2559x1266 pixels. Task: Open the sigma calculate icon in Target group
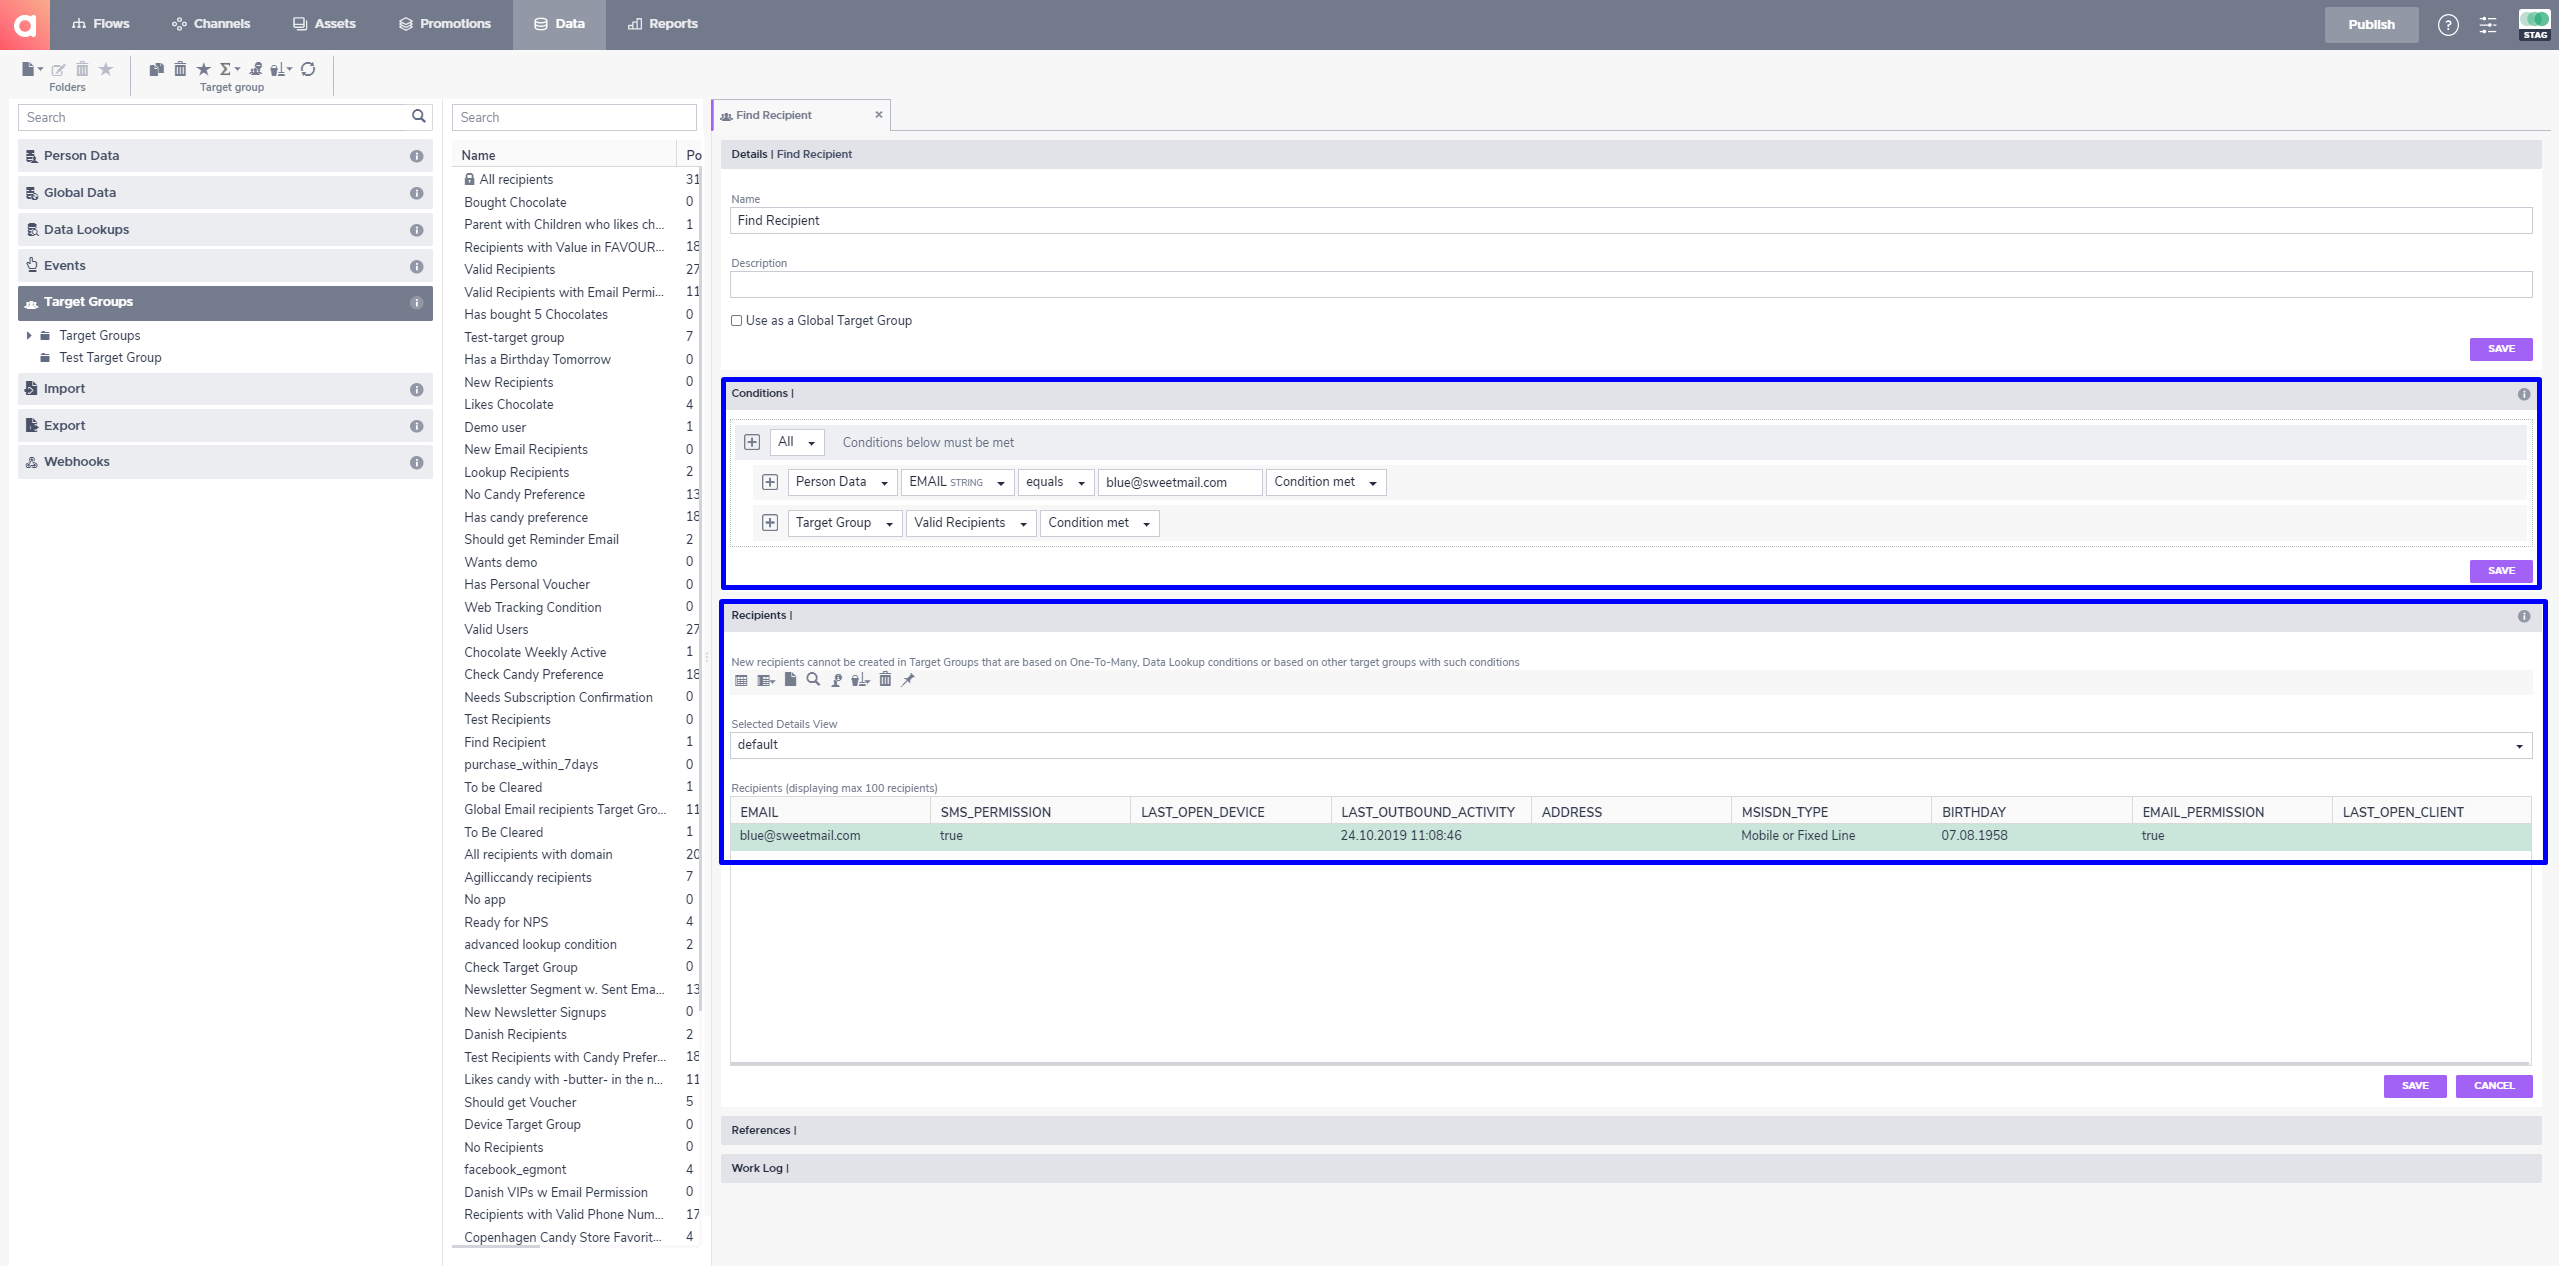pyautogui.click(x=229, y=69)
